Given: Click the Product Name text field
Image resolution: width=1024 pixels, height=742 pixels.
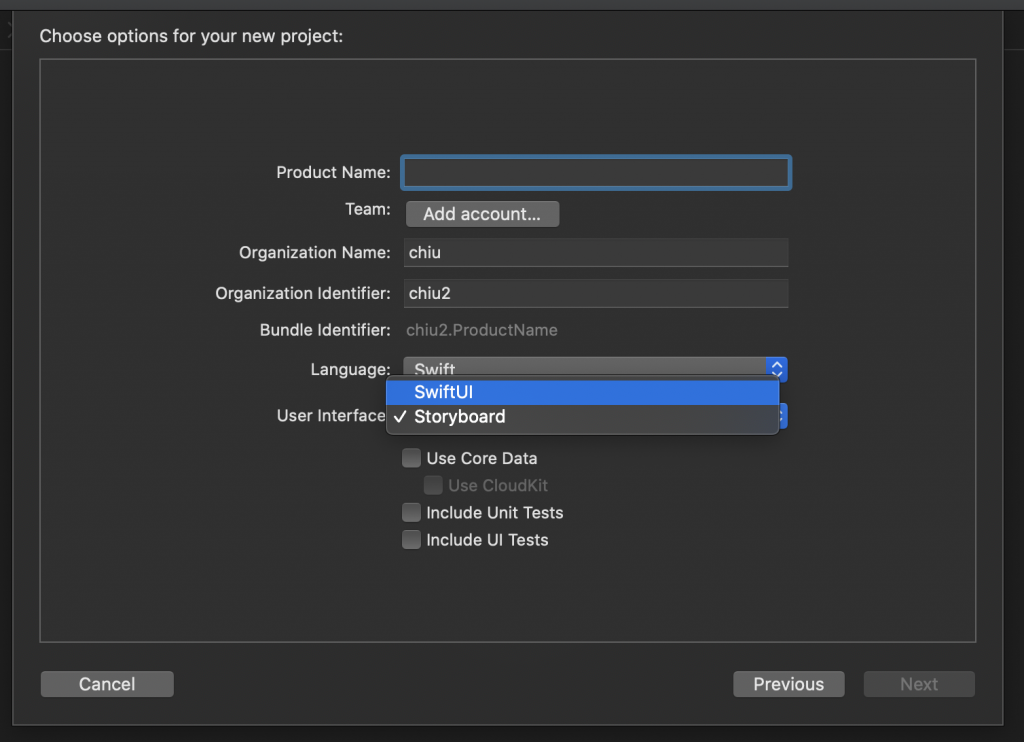Looking at the screenshot, I should [x=596, y=173].
